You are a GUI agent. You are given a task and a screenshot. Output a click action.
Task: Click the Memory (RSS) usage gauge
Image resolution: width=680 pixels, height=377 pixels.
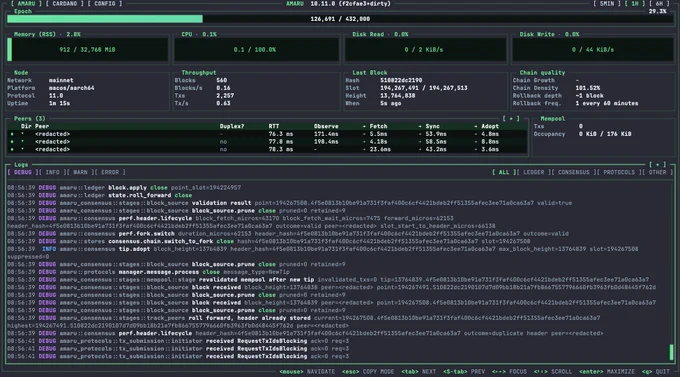88,49
